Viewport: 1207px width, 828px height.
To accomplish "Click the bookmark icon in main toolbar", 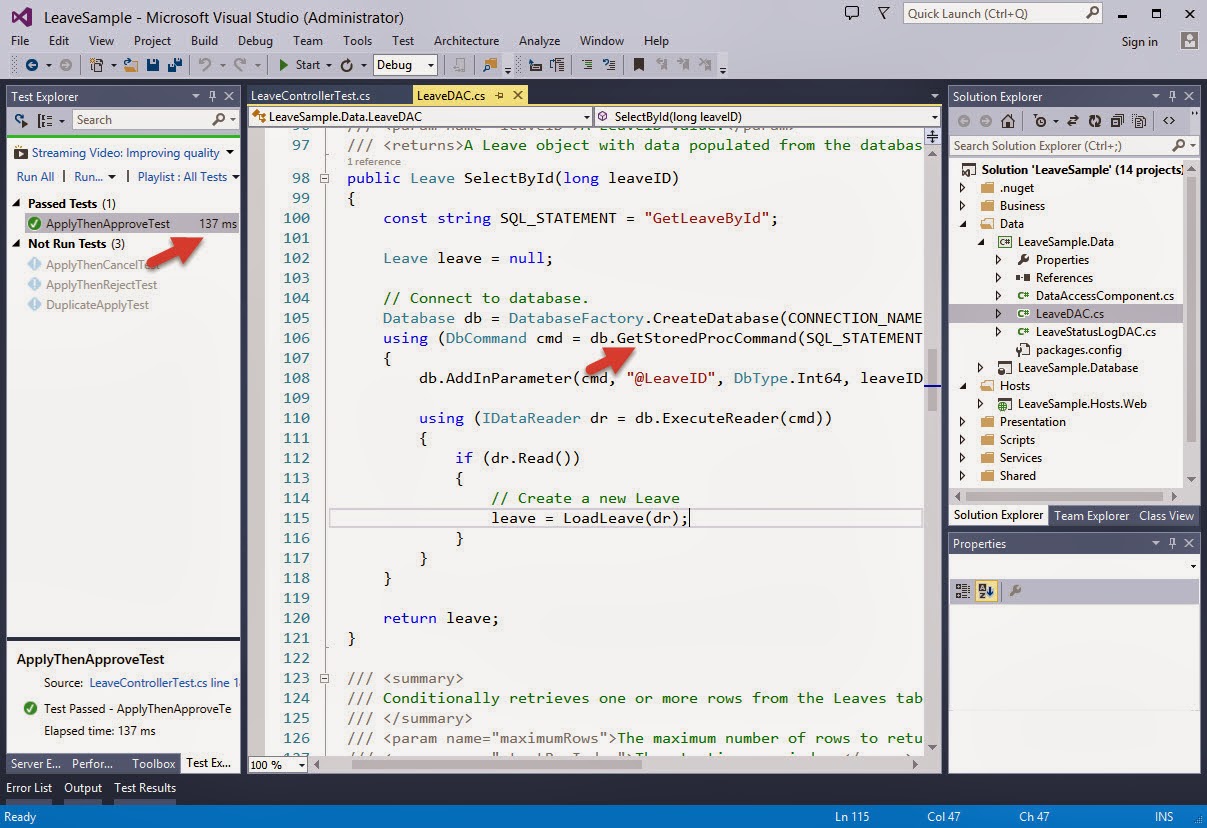I will coord(637,65).
